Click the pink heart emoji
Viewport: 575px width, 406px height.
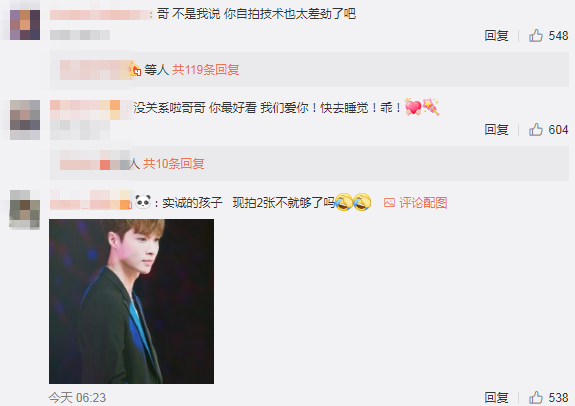click(413, 107)
